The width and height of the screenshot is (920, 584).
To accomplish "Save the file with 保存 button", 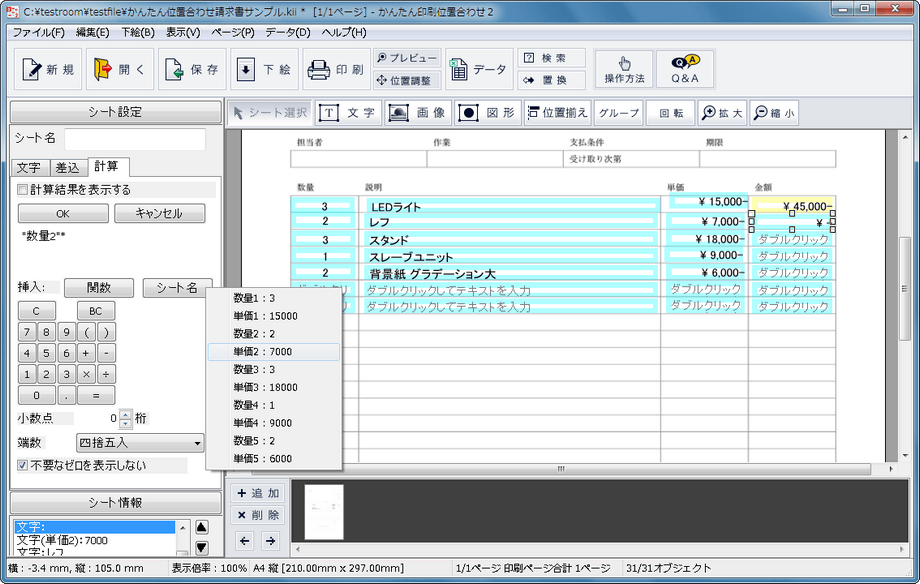I will click(x=192, y=69).
